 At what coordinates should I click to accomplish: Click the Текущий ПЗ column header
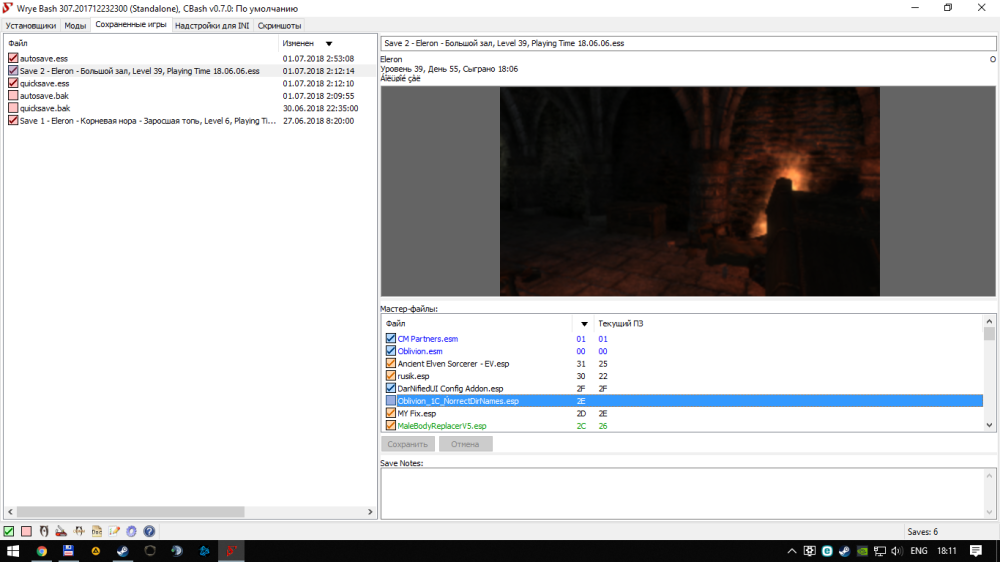click(788, 323)
